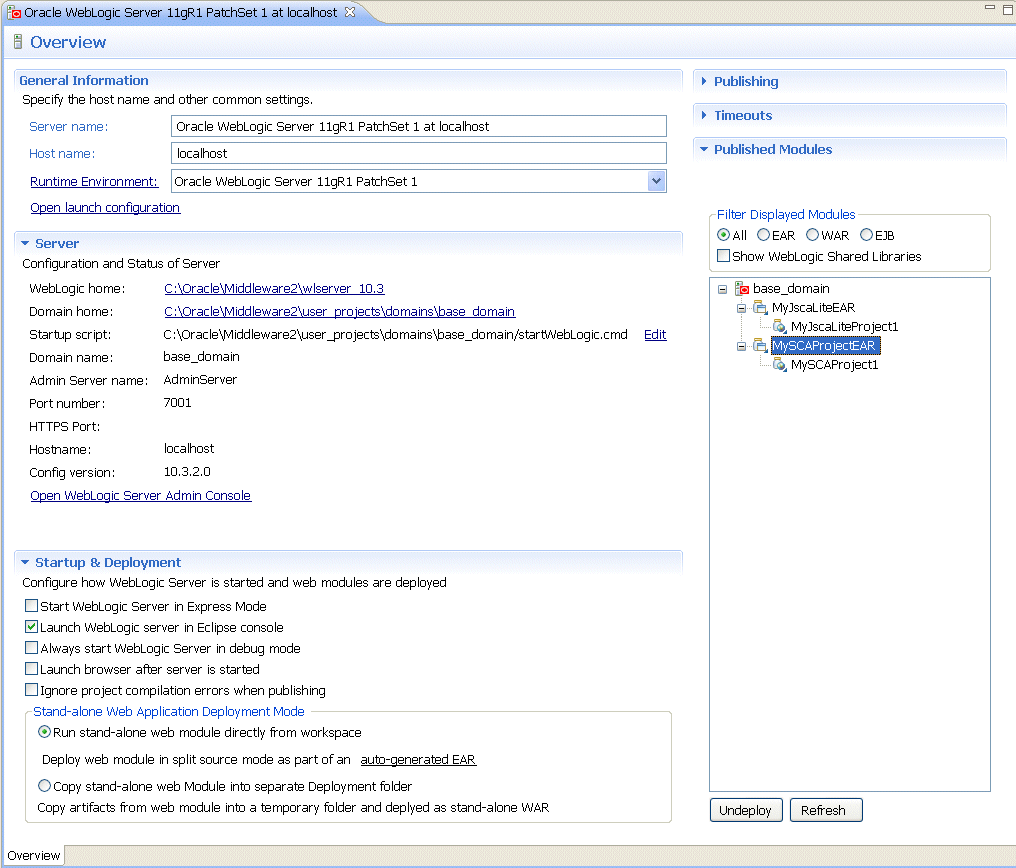Check Start WebLogic Server in Express Mode

[31, 606]
